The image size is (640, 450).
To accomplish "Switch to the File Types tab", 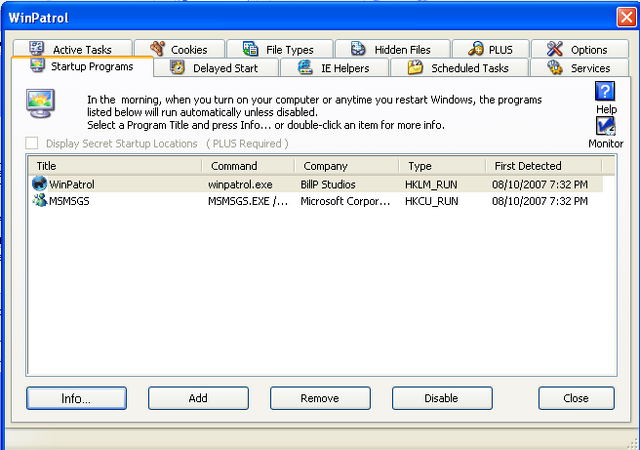I will pyautogui.click(x=280, y=49).
